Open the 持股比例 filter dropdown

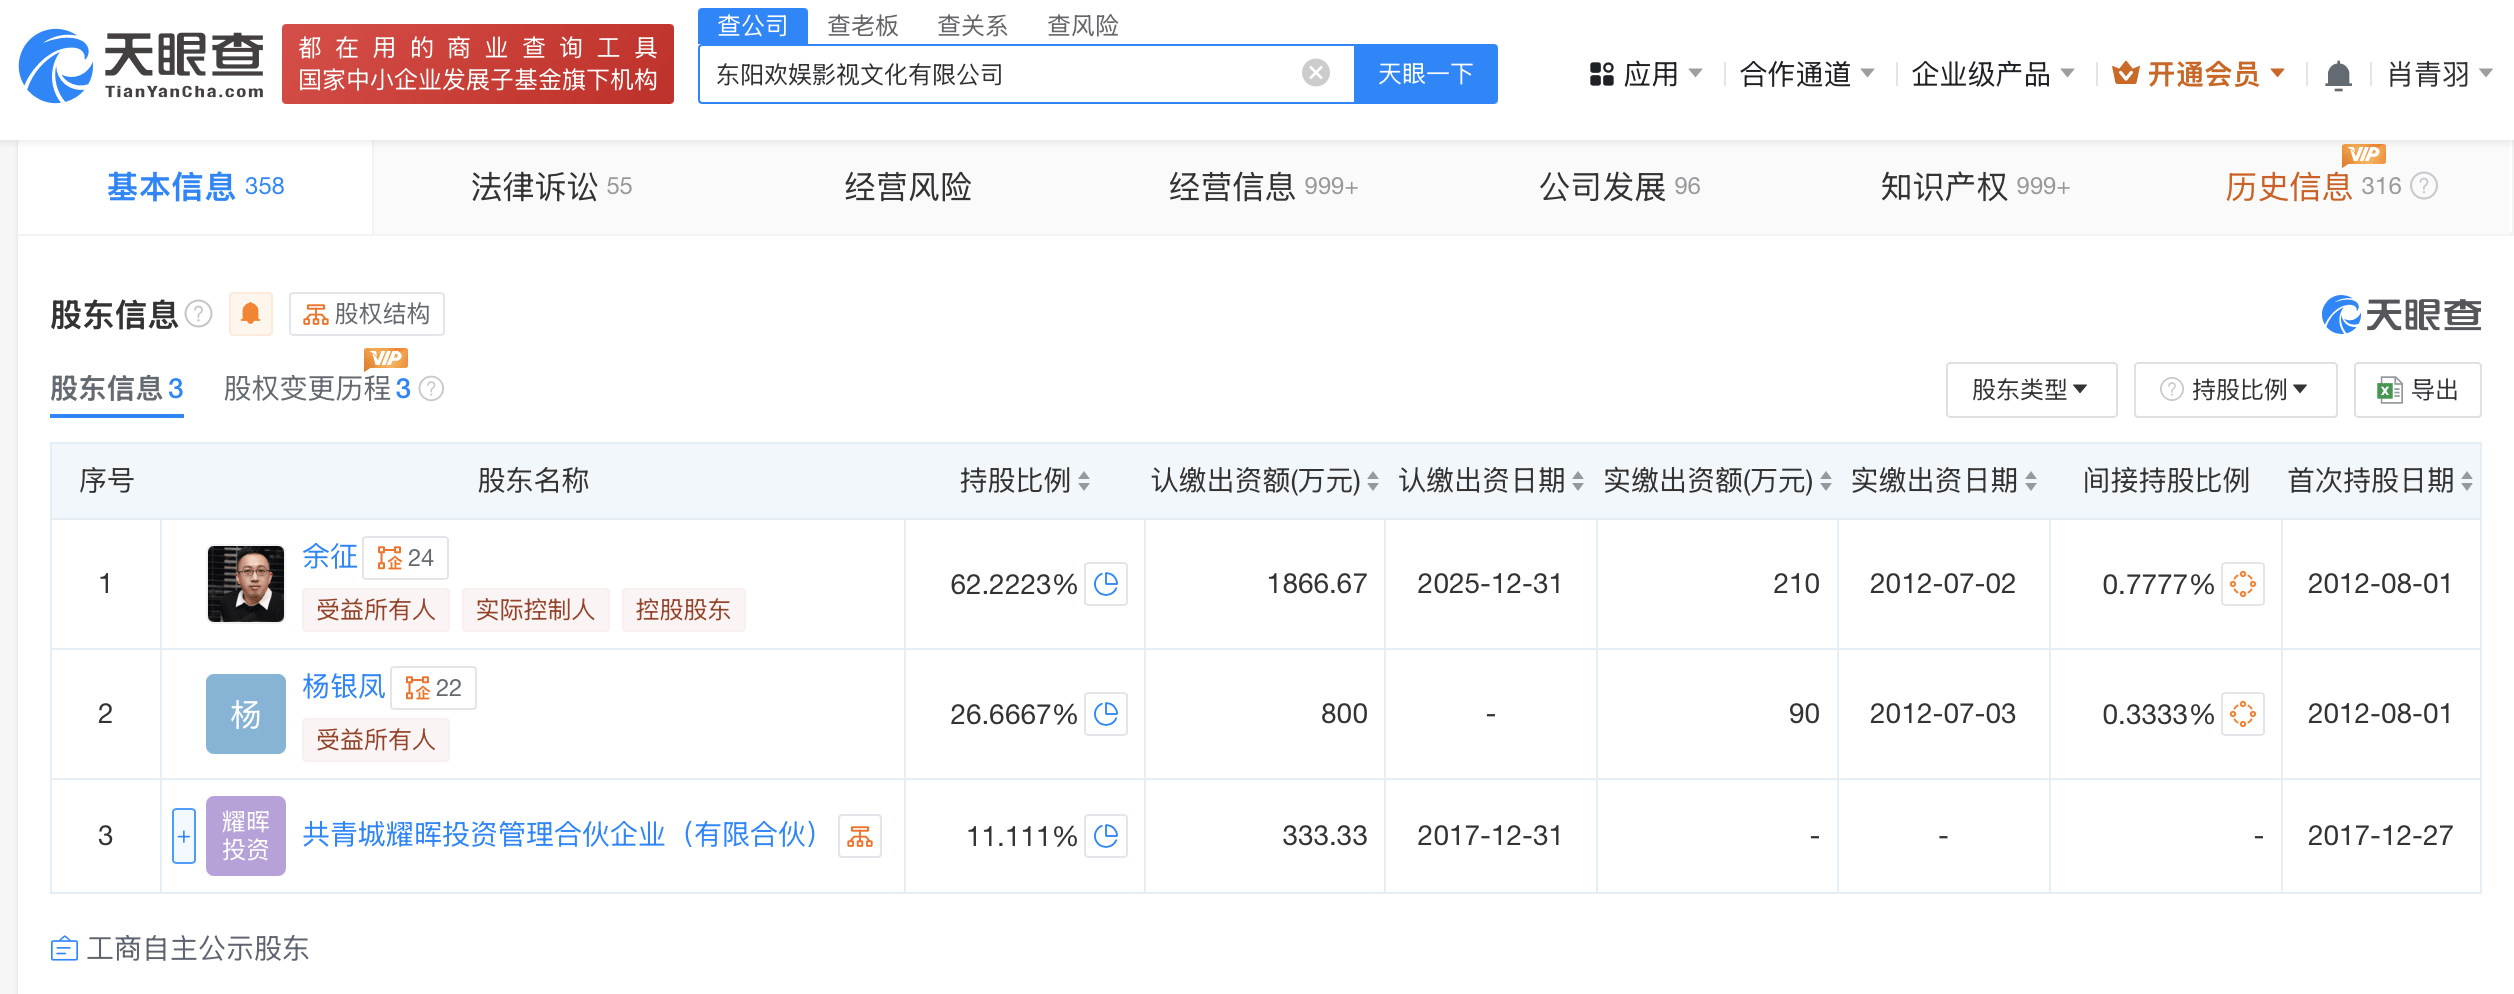point(2235,390)
